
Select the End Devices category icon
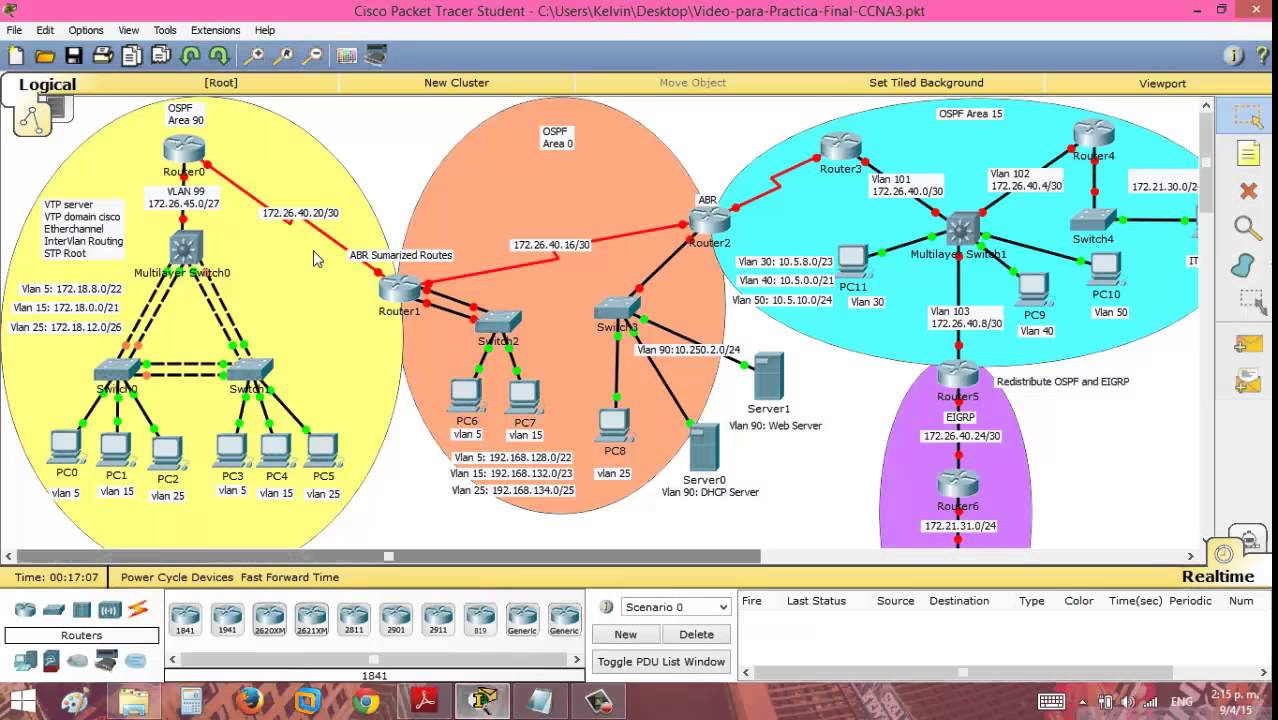coord(25,661)
